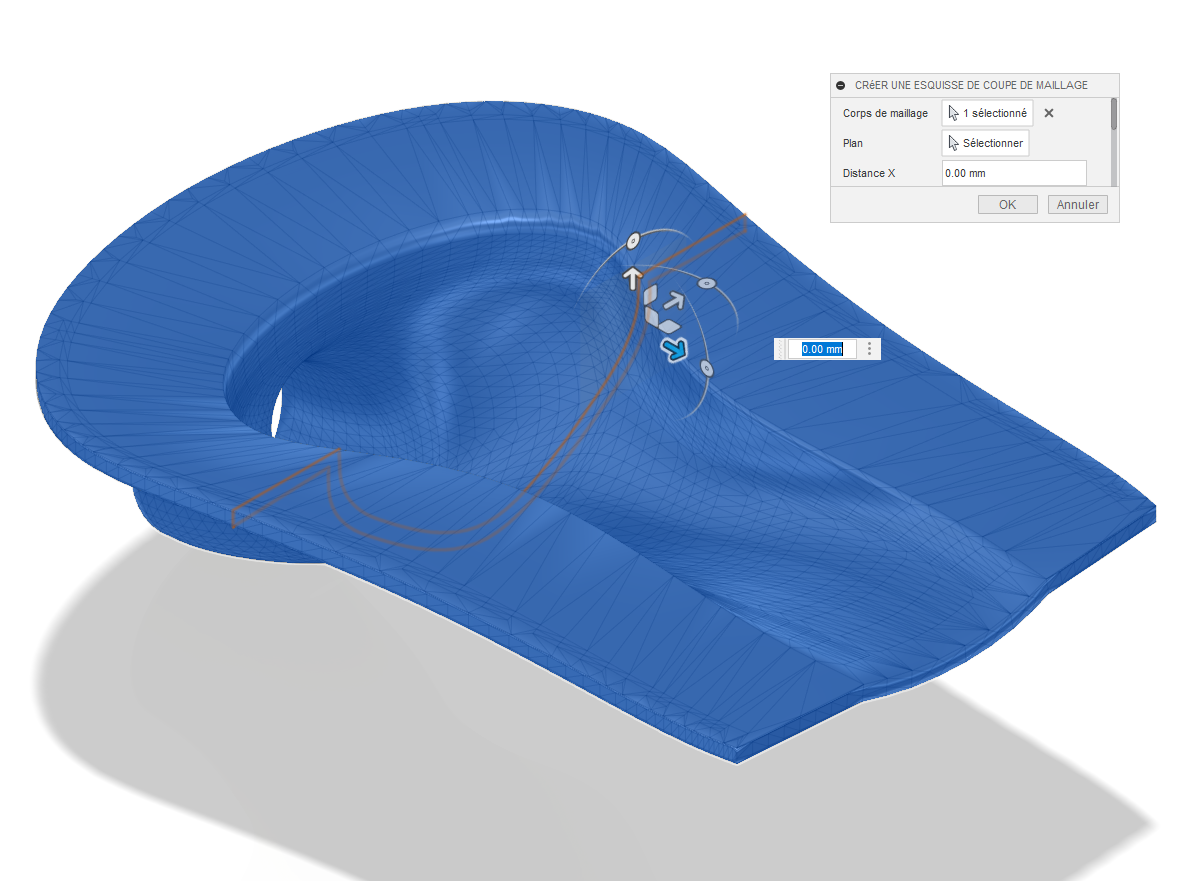1180x881 pixels.
Task: Click the upper planar move square manipulator
Action: pos(651,295)
